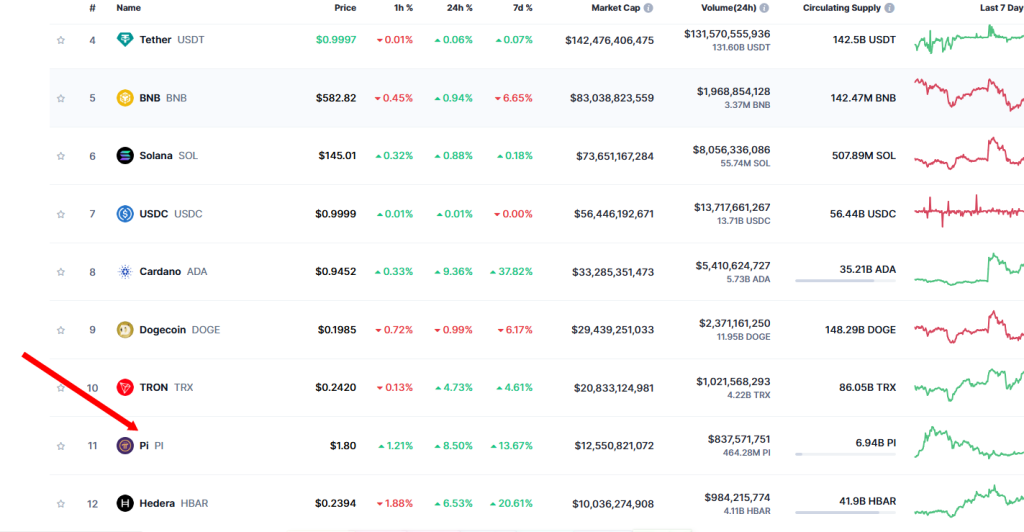Open Solana 7-day sparkline chart
This screenshot has width=1024, height=532.
969,154
